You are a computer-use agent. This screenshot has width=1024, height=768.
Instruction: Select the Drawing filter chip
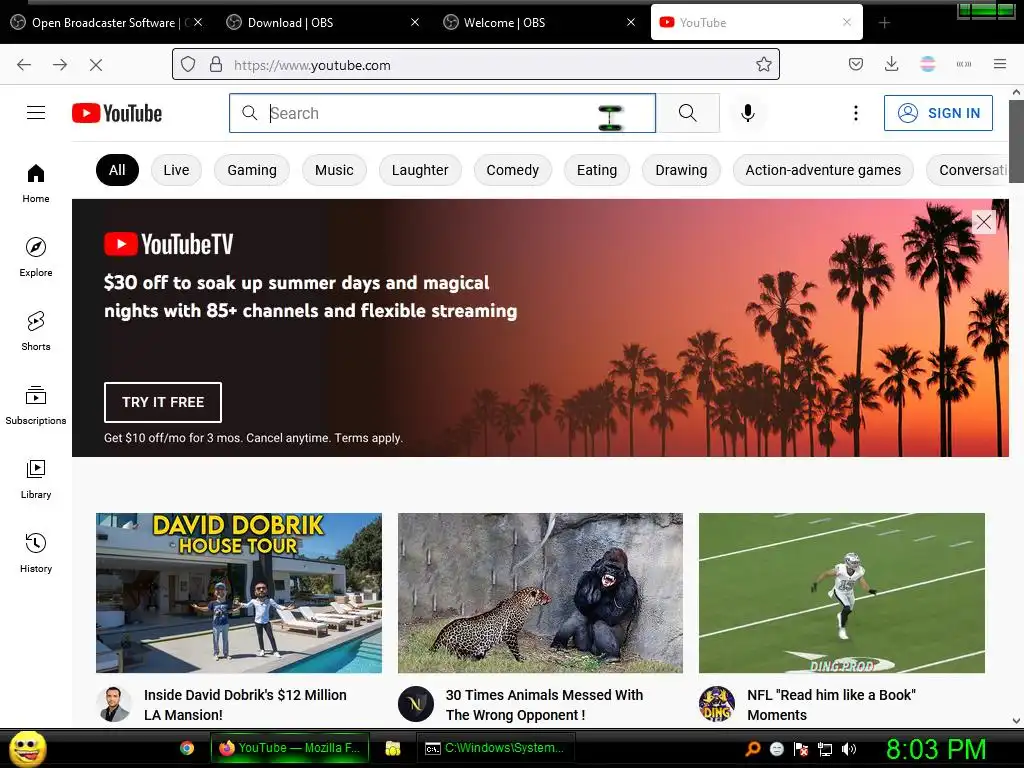click(x=681, y=170)
